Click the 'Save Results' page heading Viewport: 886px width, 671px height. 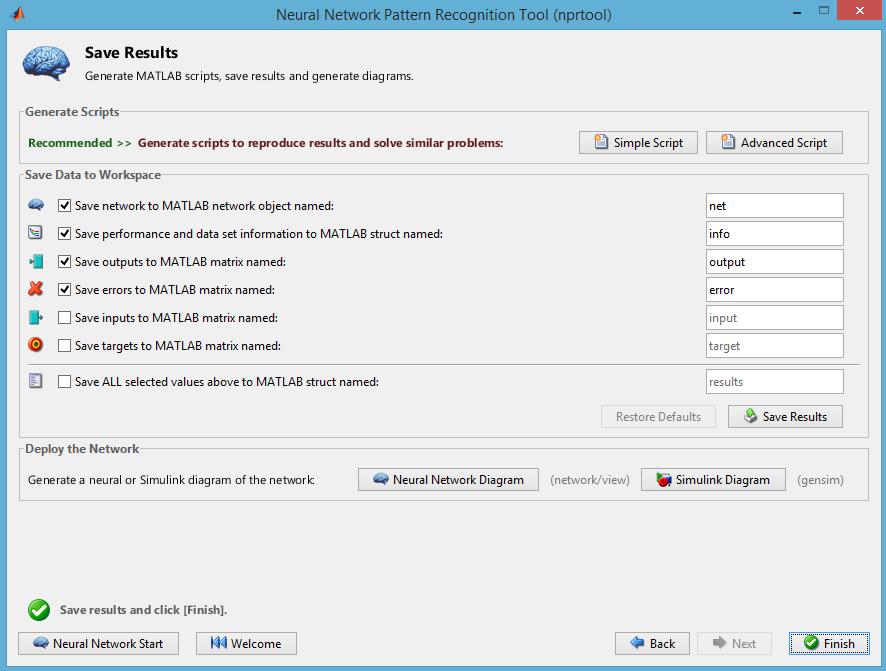132,53
